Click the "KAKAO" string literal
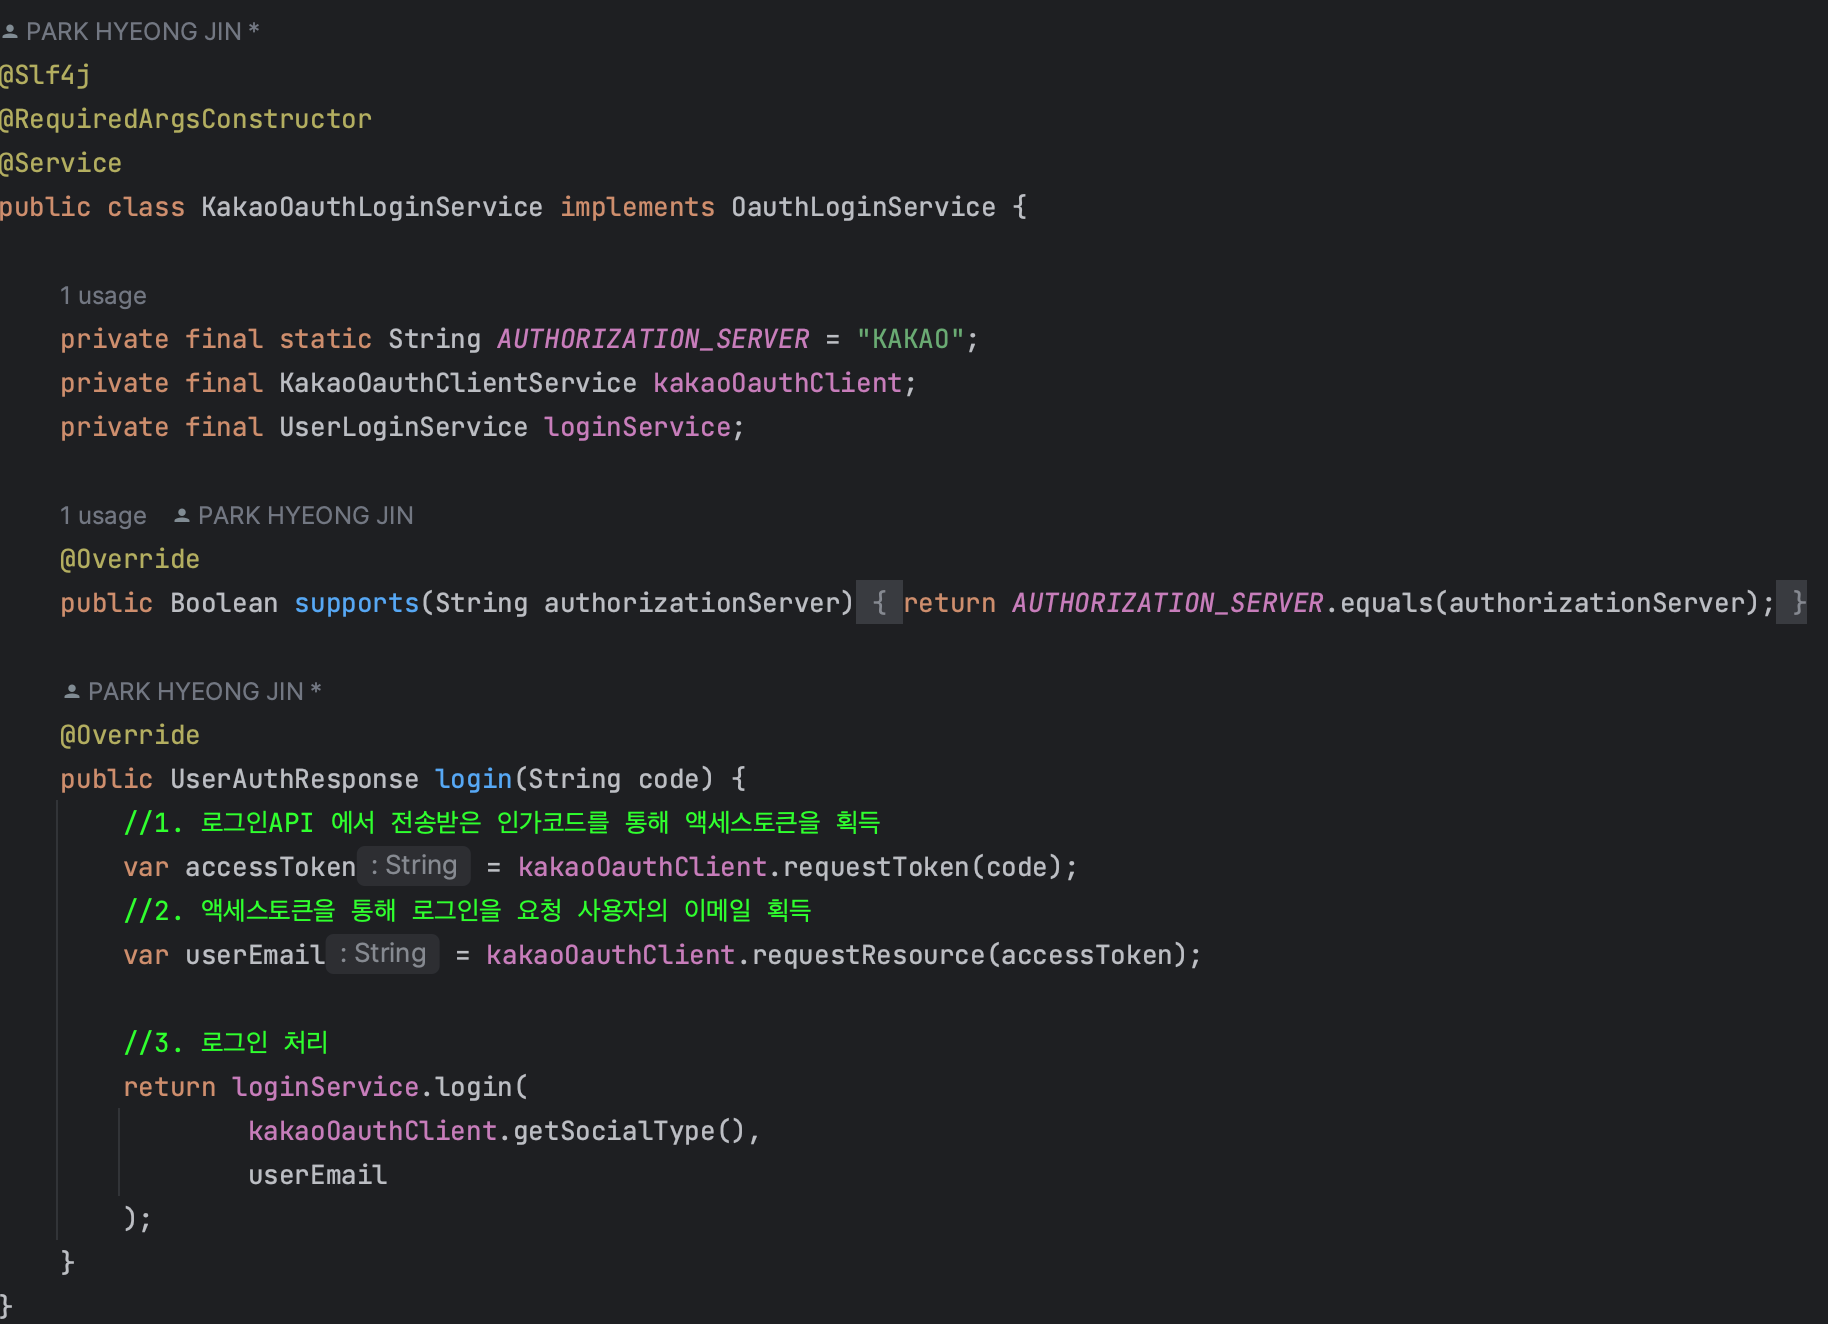 point(910,340)
